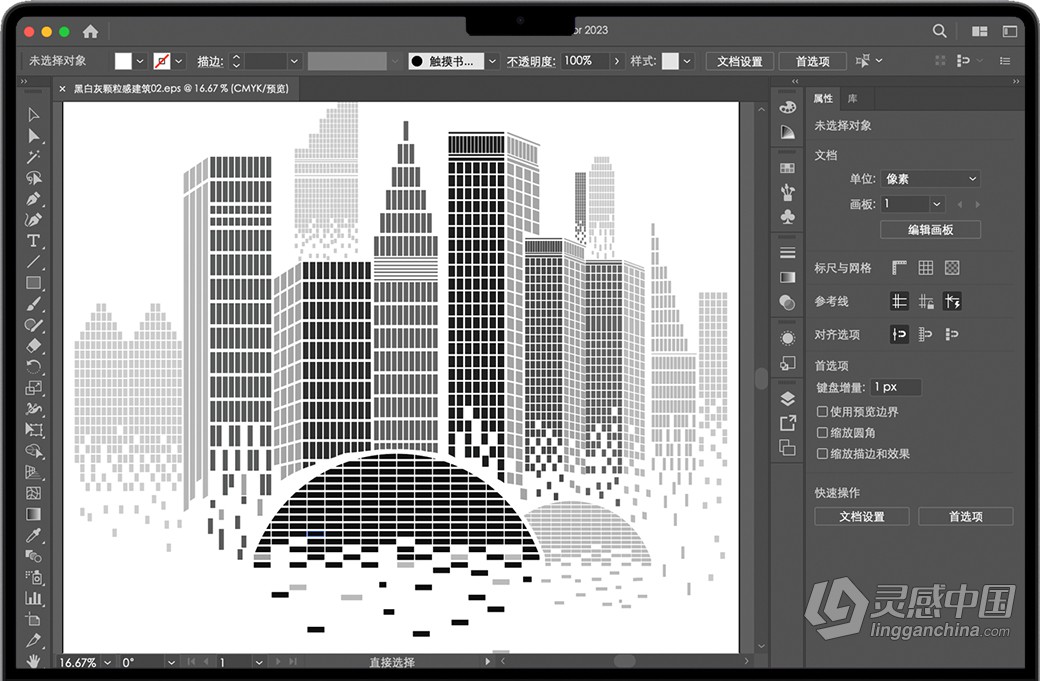This screenshot has height=681, width=1040.
Task: Select the Pen tool
Action: pos(33,198)
